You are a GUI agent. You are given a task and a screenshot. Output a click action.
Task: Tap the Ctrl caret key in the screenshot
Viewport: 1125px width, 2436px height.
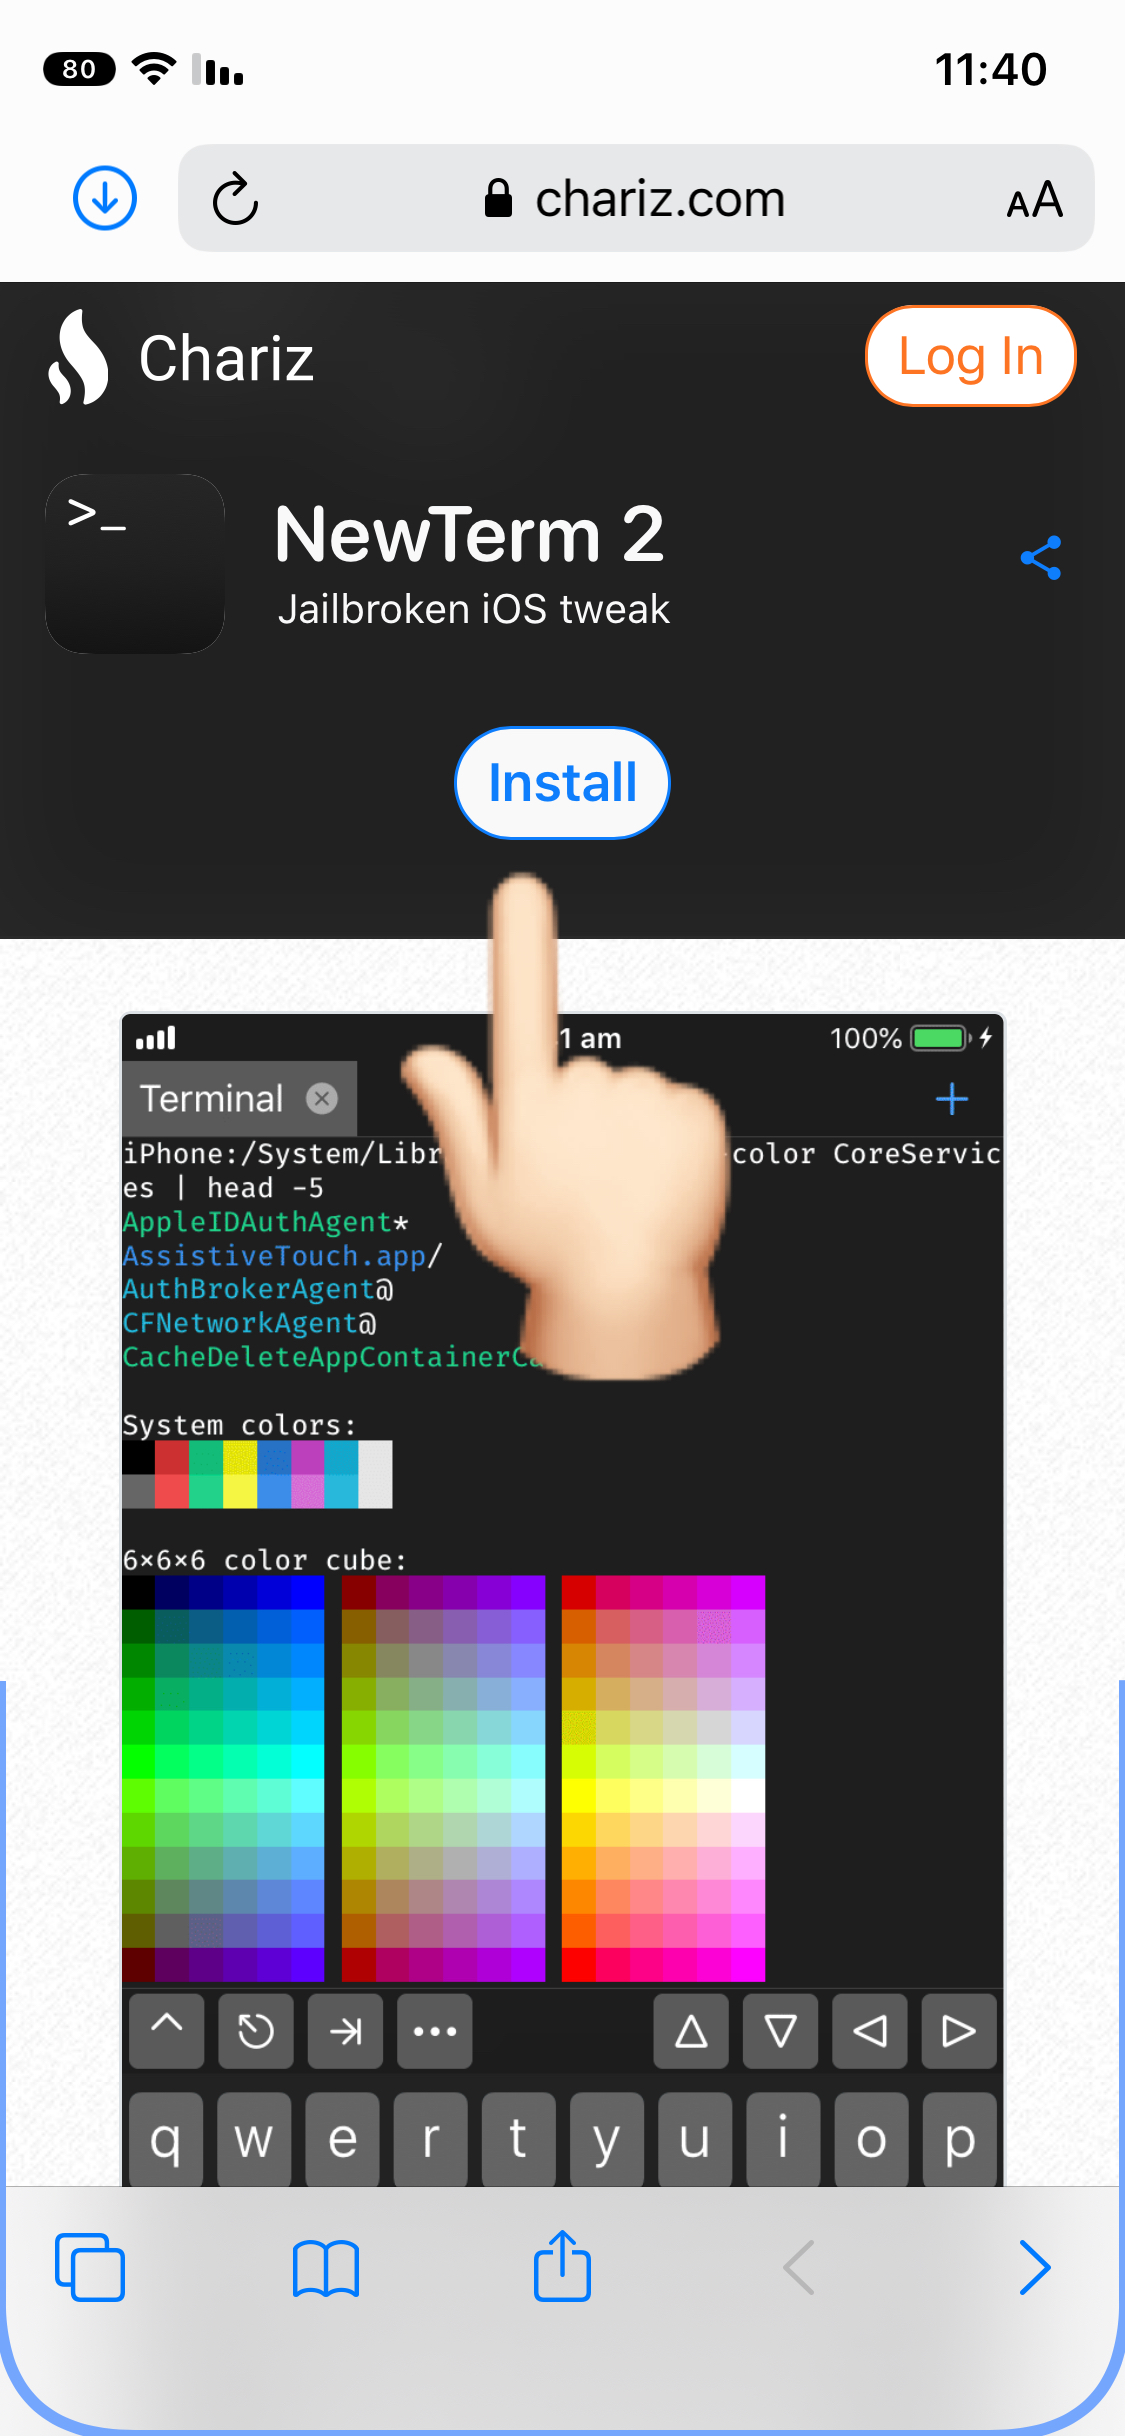coord(167,2030)
